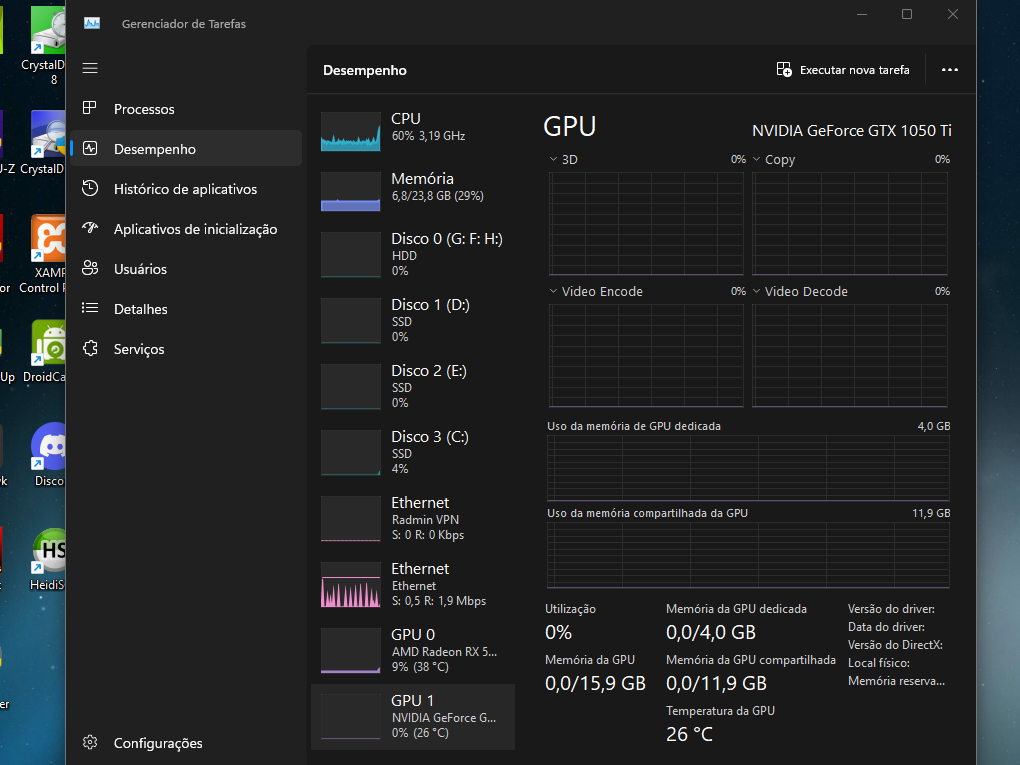Select GPU 1 NVIDIA GeForce item
The width and height of the screenshot is (1020, 765).
coord(413,716)
